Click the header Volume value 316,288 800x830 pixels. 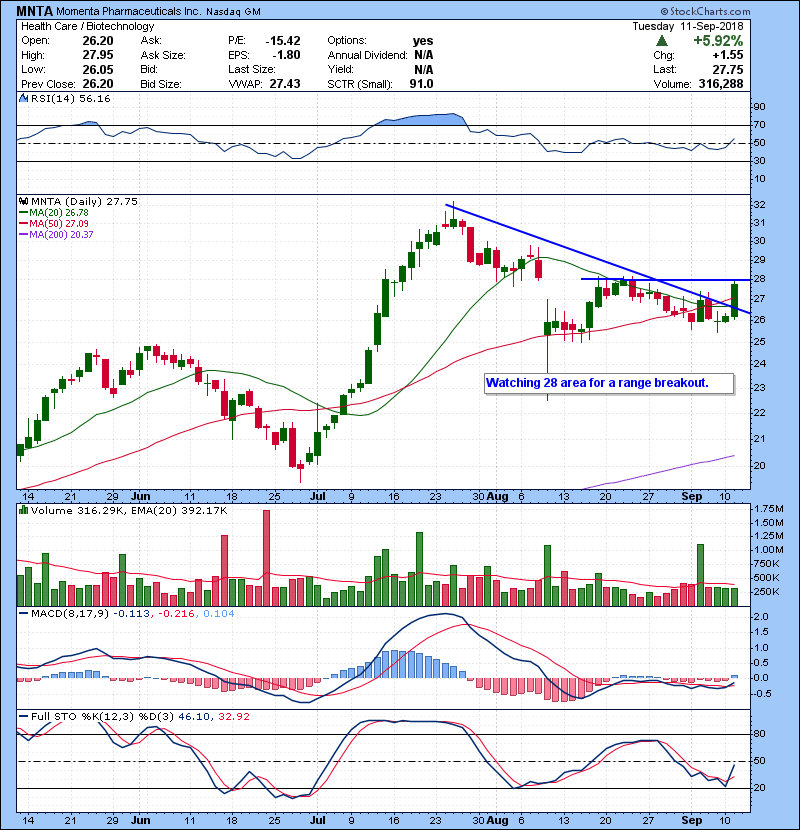[x=721, y=84]
